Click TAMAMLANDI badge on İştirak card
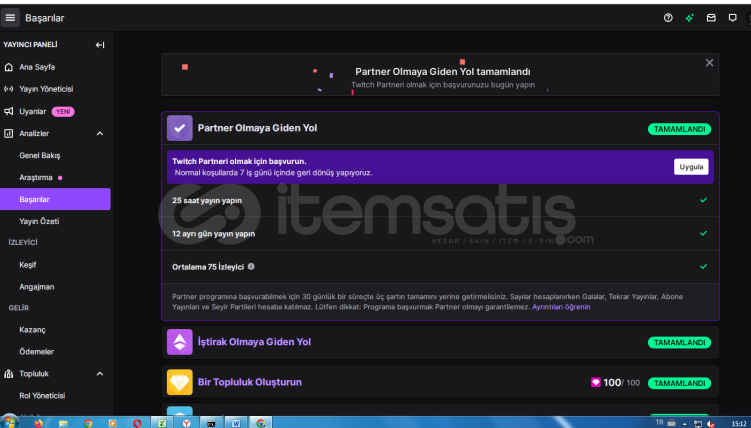Viewport: 751px width, 428px height. (679, 343)
